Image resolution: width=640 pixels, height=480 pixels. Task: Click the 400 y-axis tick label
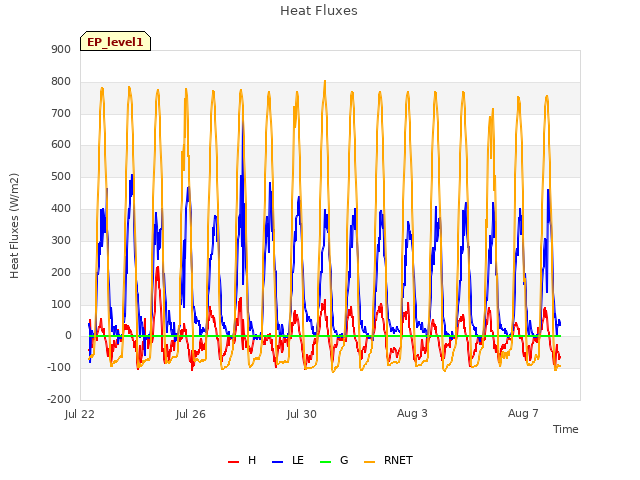pos(61,209)
